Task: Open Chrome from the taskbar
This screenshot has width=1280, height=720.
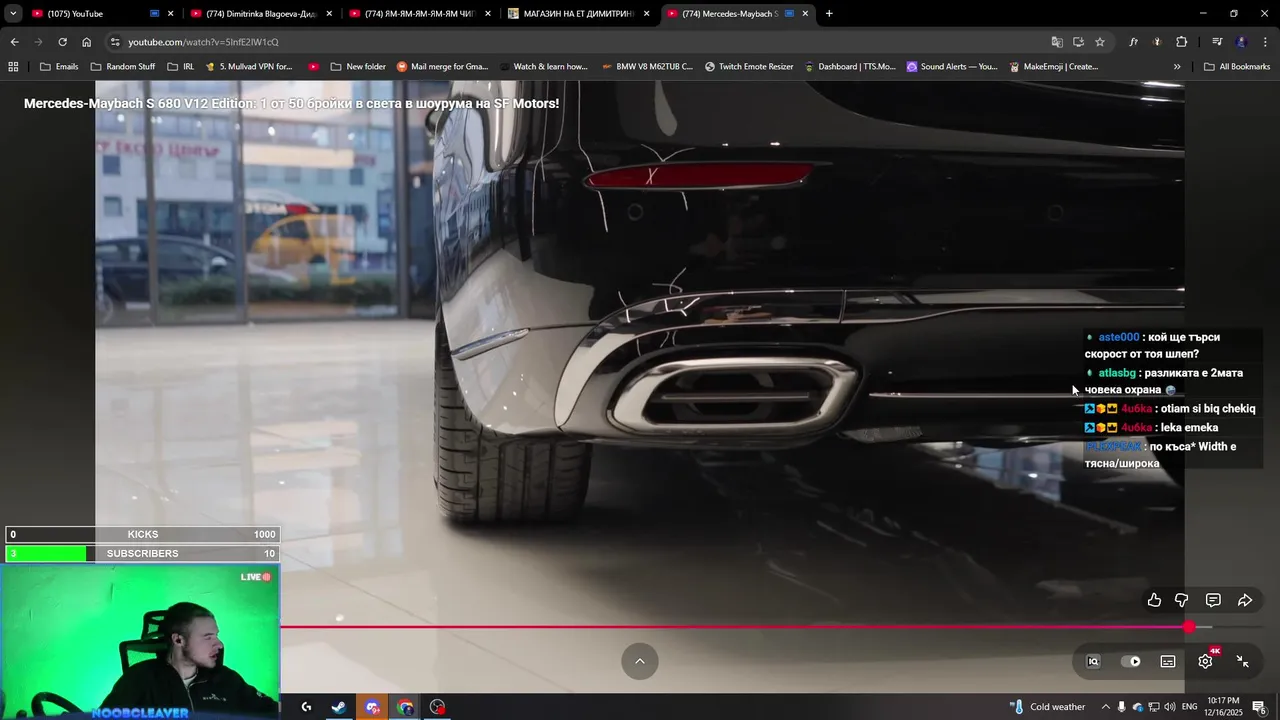Action: (405, 707)
